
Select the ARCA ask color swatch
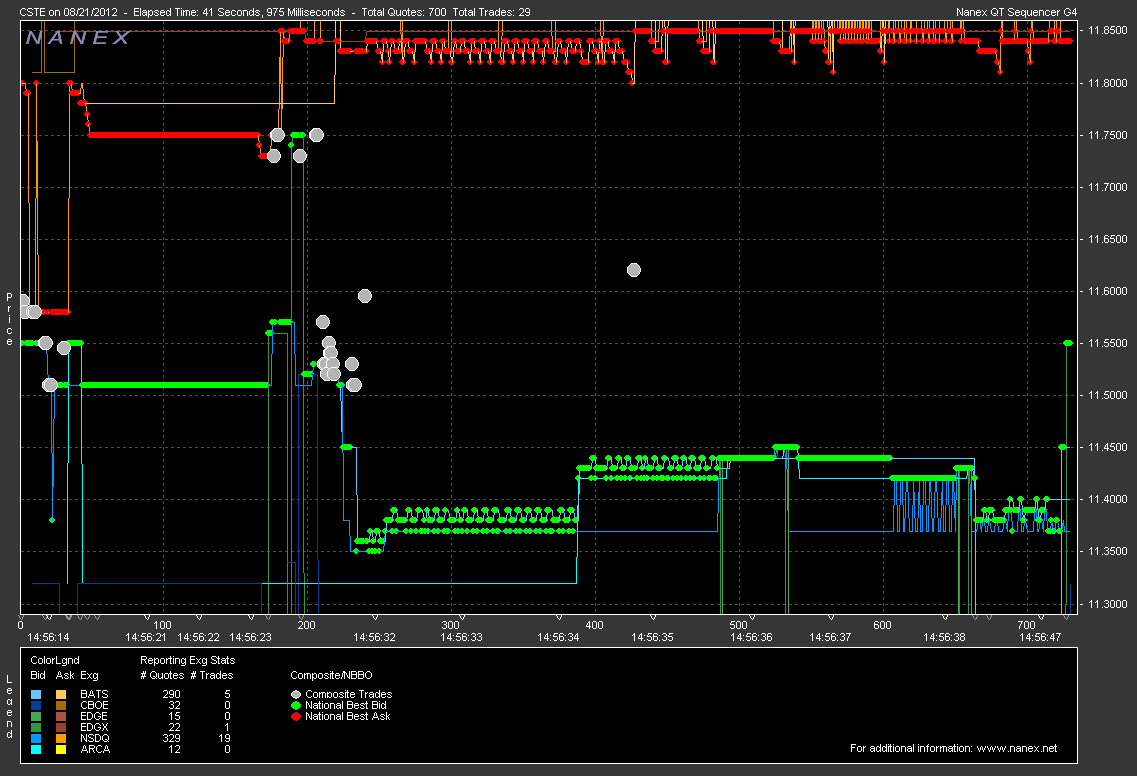(x=61, y=749)
